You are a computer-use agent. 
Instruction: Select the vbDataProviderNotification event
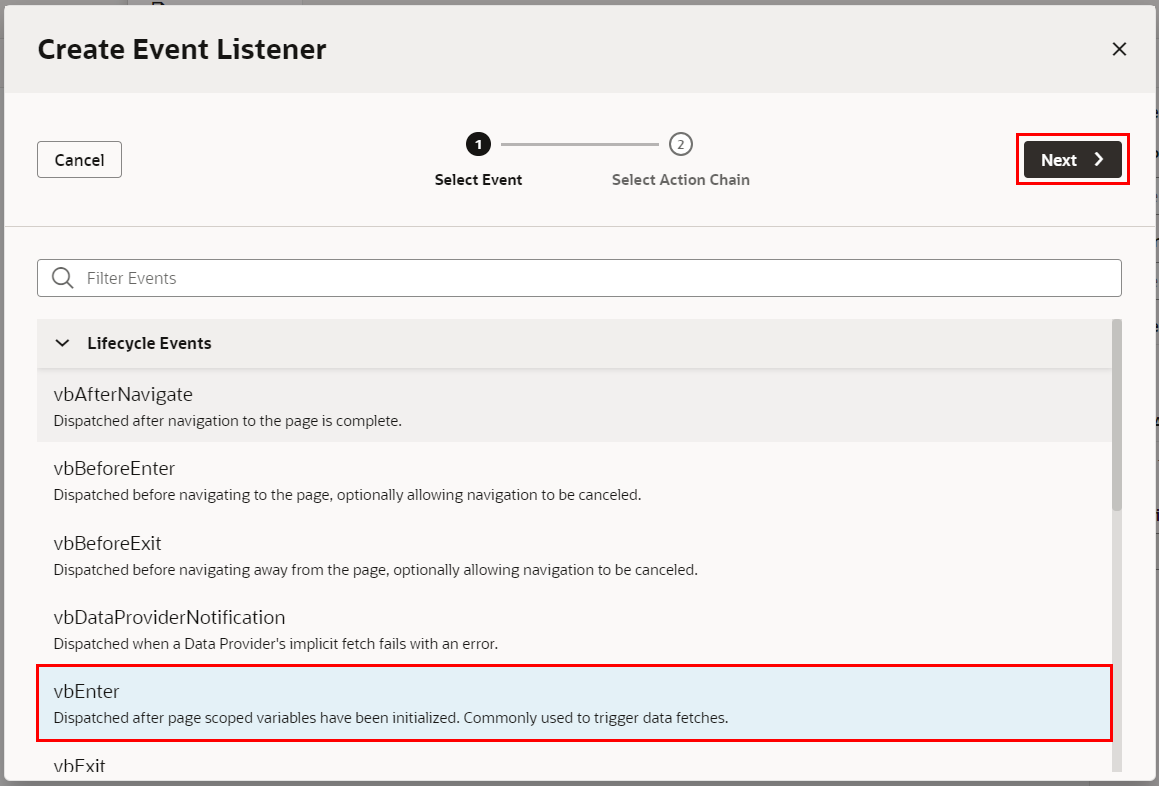[169, 618]
